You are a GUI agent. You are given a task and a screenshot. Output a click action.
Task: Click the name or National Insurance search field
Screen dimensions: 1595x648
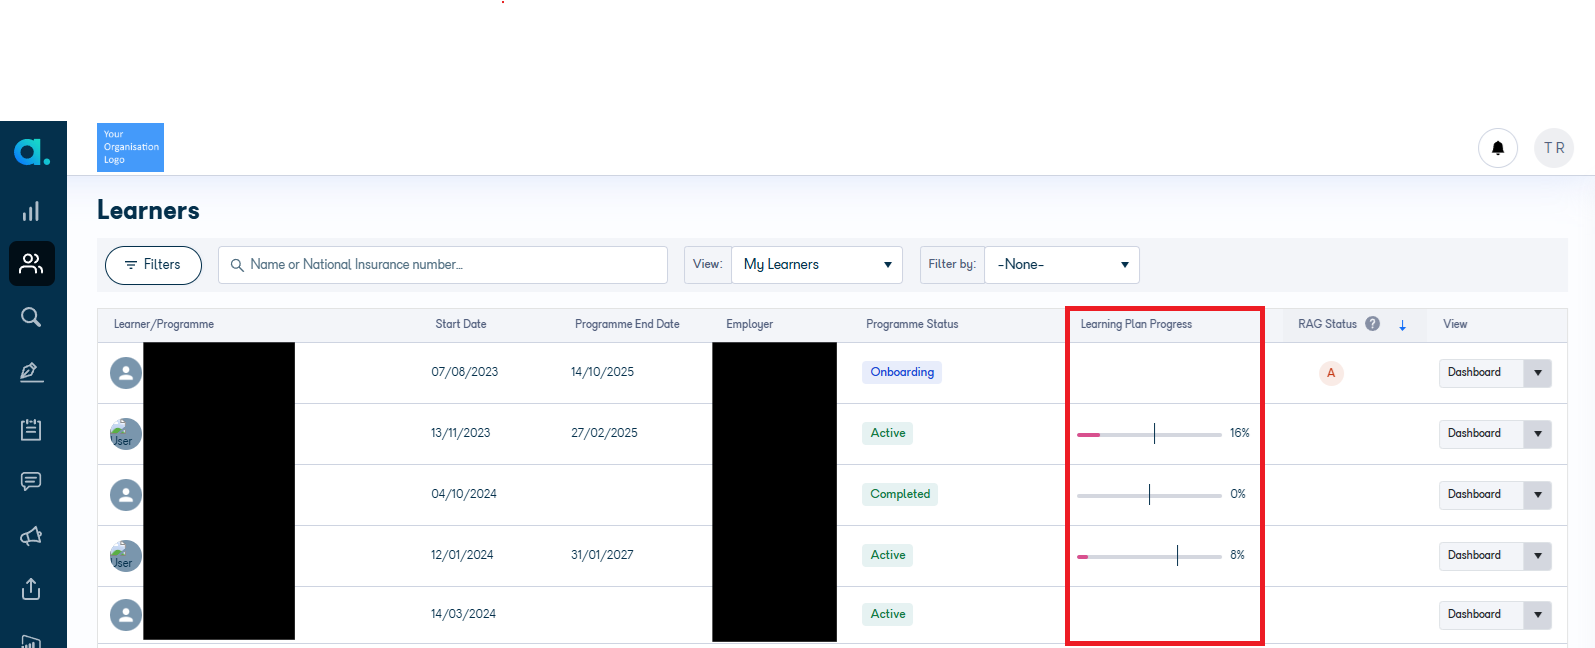(x=443, y=265)
